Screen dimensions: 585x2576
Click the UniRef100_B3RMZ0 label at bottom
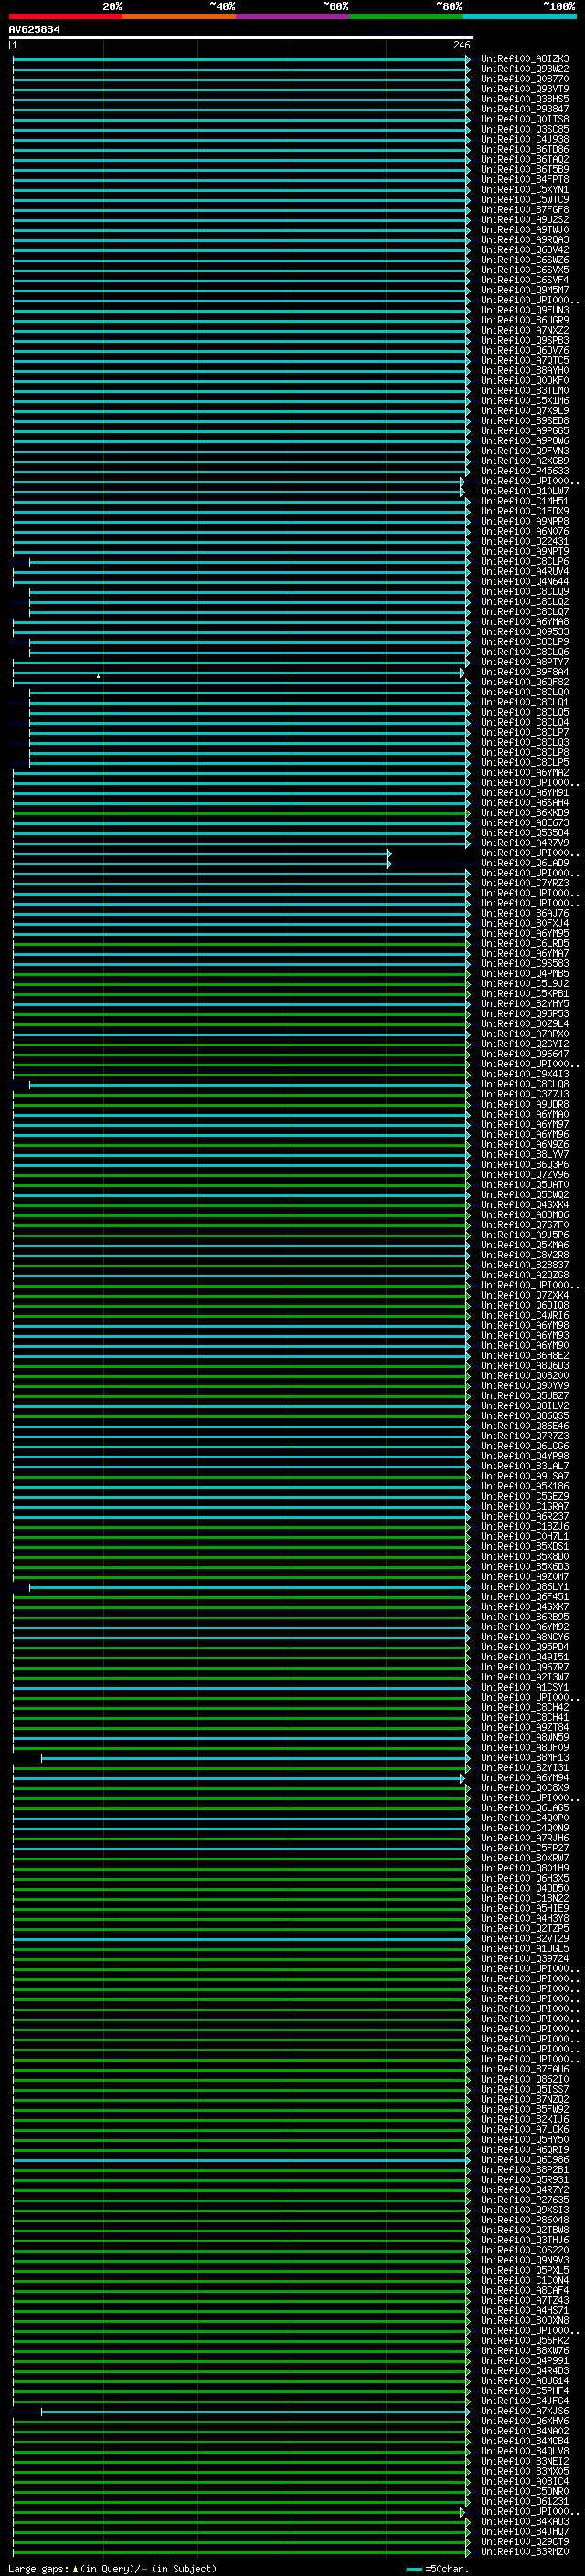tap(524, 2551)
